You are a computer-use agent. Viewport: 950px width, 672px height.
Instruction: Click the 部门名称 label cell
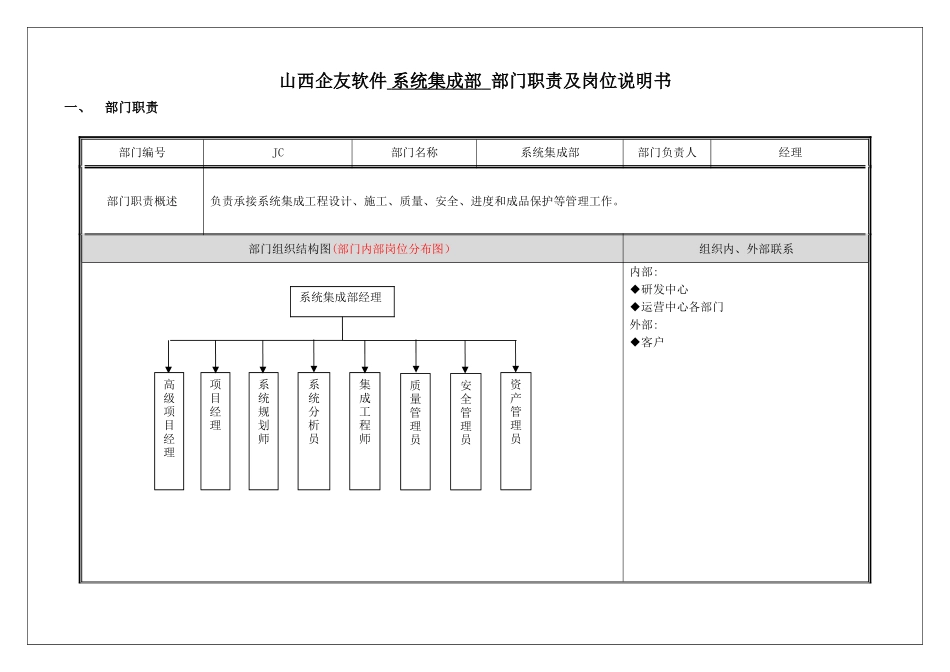(414, 153)
